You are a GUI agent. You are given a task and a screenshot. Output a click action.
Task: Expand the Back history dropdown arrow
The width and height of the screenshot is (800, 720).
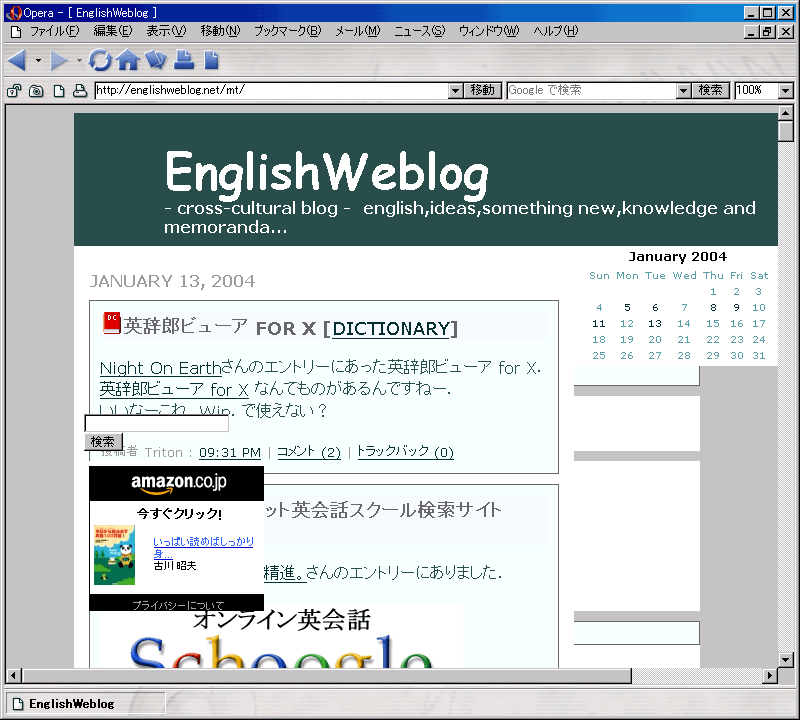click(x=38, y=61)
